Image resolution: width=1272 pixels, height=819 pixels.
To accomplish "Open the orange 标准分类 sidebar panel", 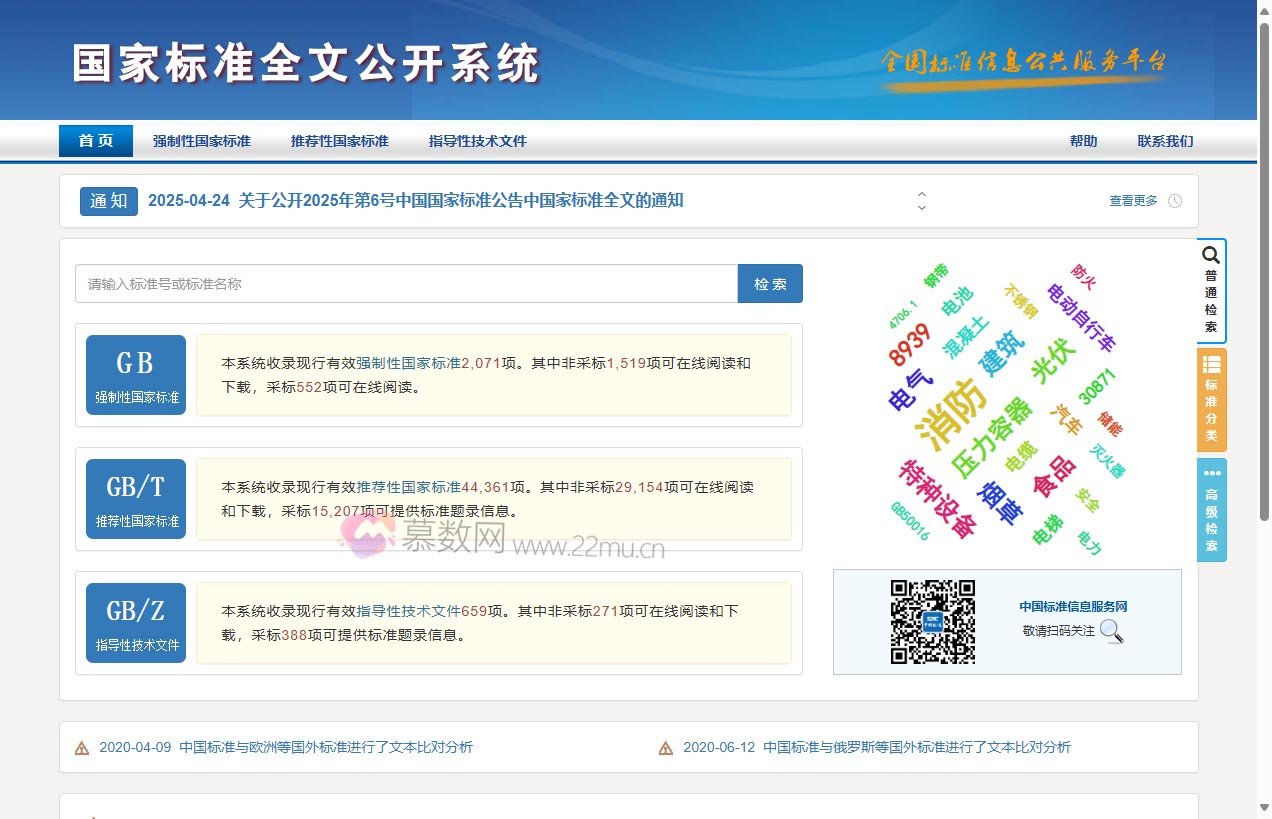I will tap(1211, 399).
